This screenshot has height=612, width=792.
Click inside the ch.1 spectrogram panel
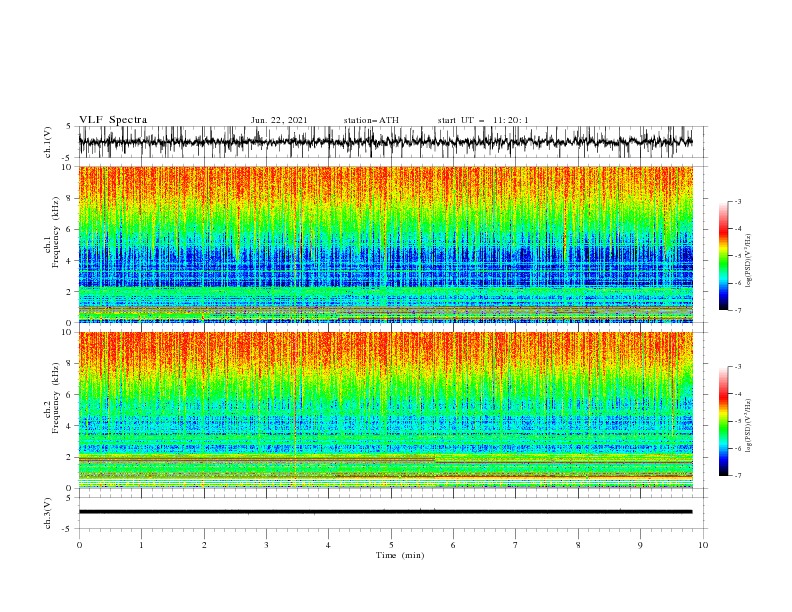(x=385, y=244)
